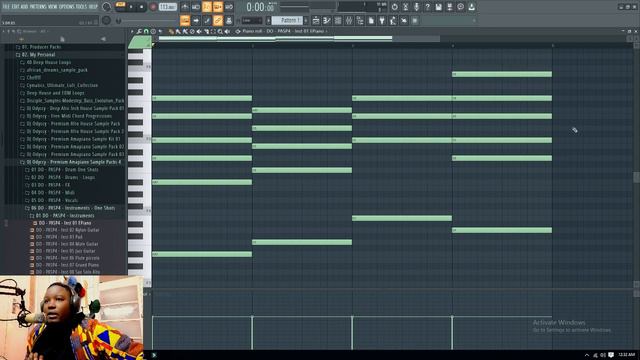Viewport: 640px width, 360px height.
Task: Open the plugin picker plug icon
Action: (x=382, y=20)
